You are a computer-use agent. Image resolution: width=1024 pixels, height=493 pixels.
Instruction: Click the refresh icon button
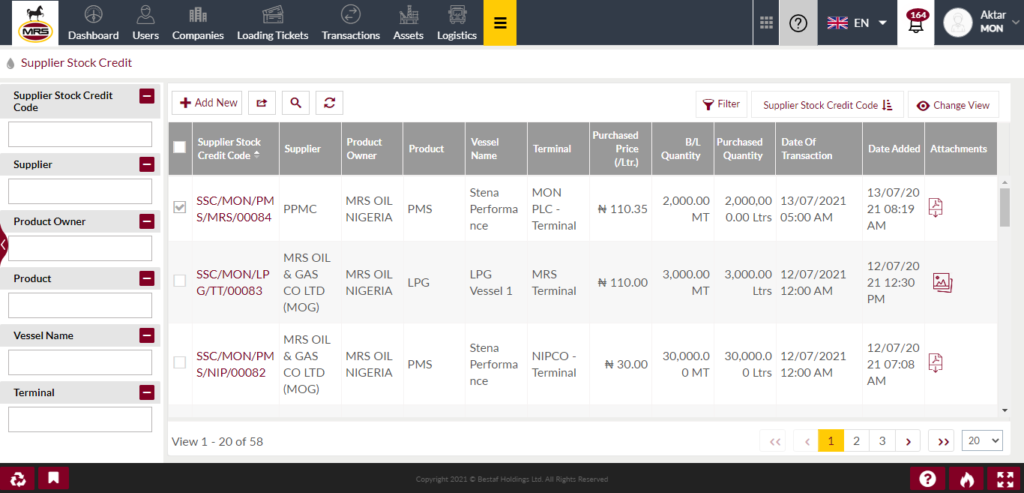click(x=330, y=103)
